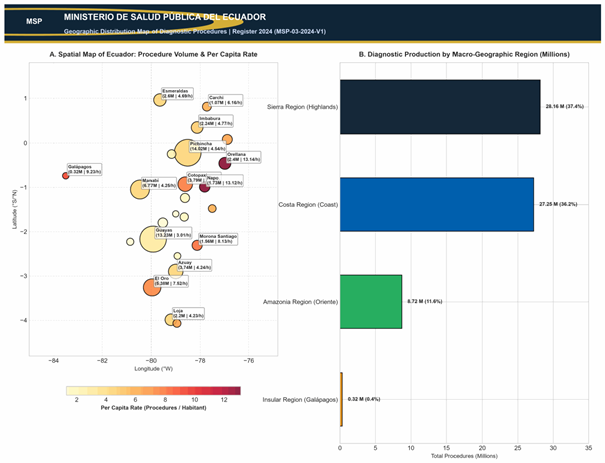
Task: Click the dark navy Sierra Region bar
Action: (440, 107)
